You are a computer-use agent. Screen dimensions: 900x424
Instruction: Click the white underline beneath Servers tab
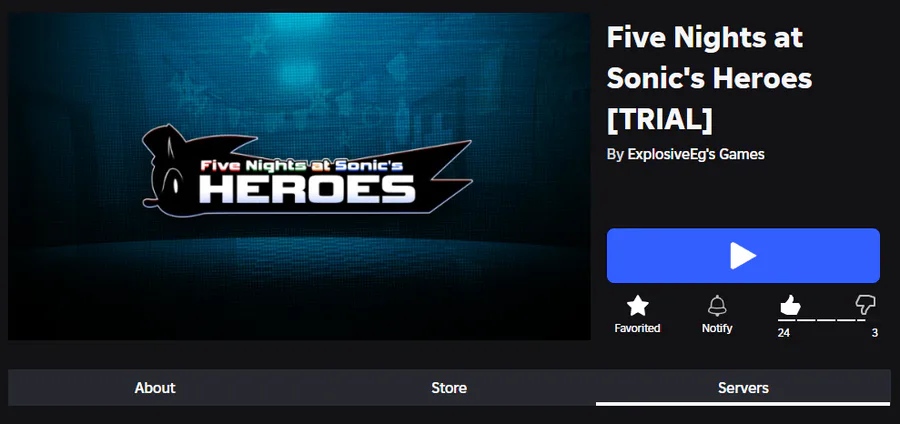click(x=743, y=404)
